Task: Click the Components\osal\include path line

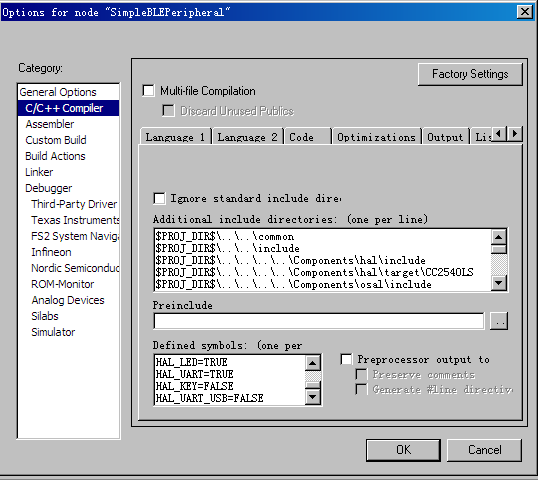Action: 293,284
